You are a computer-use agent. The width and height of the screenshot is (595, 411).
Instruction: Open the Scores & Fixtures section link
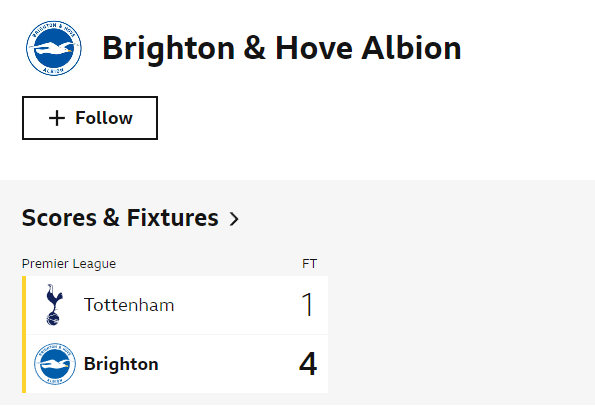click(x=130, y=218)
